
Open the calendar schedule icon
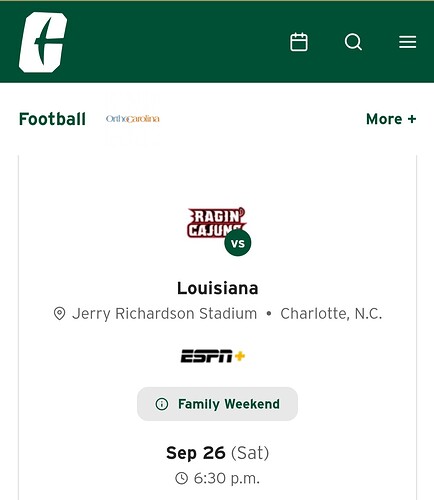(x=299, y=42)
